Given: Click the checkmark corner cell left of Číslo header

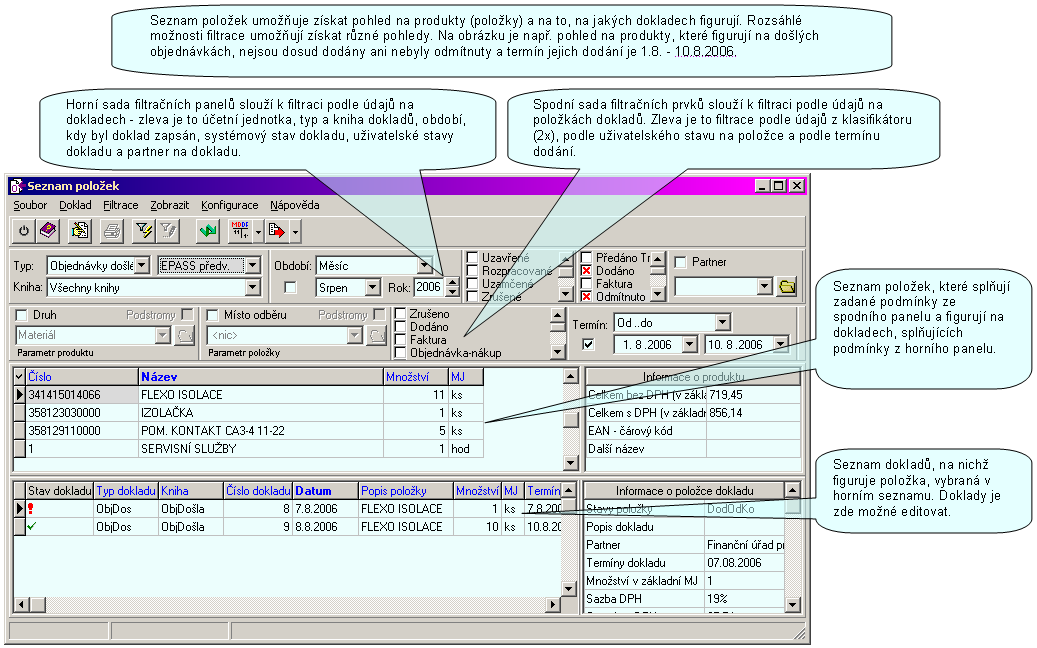Looking at the screenshot, I should [x=20, y=377].
